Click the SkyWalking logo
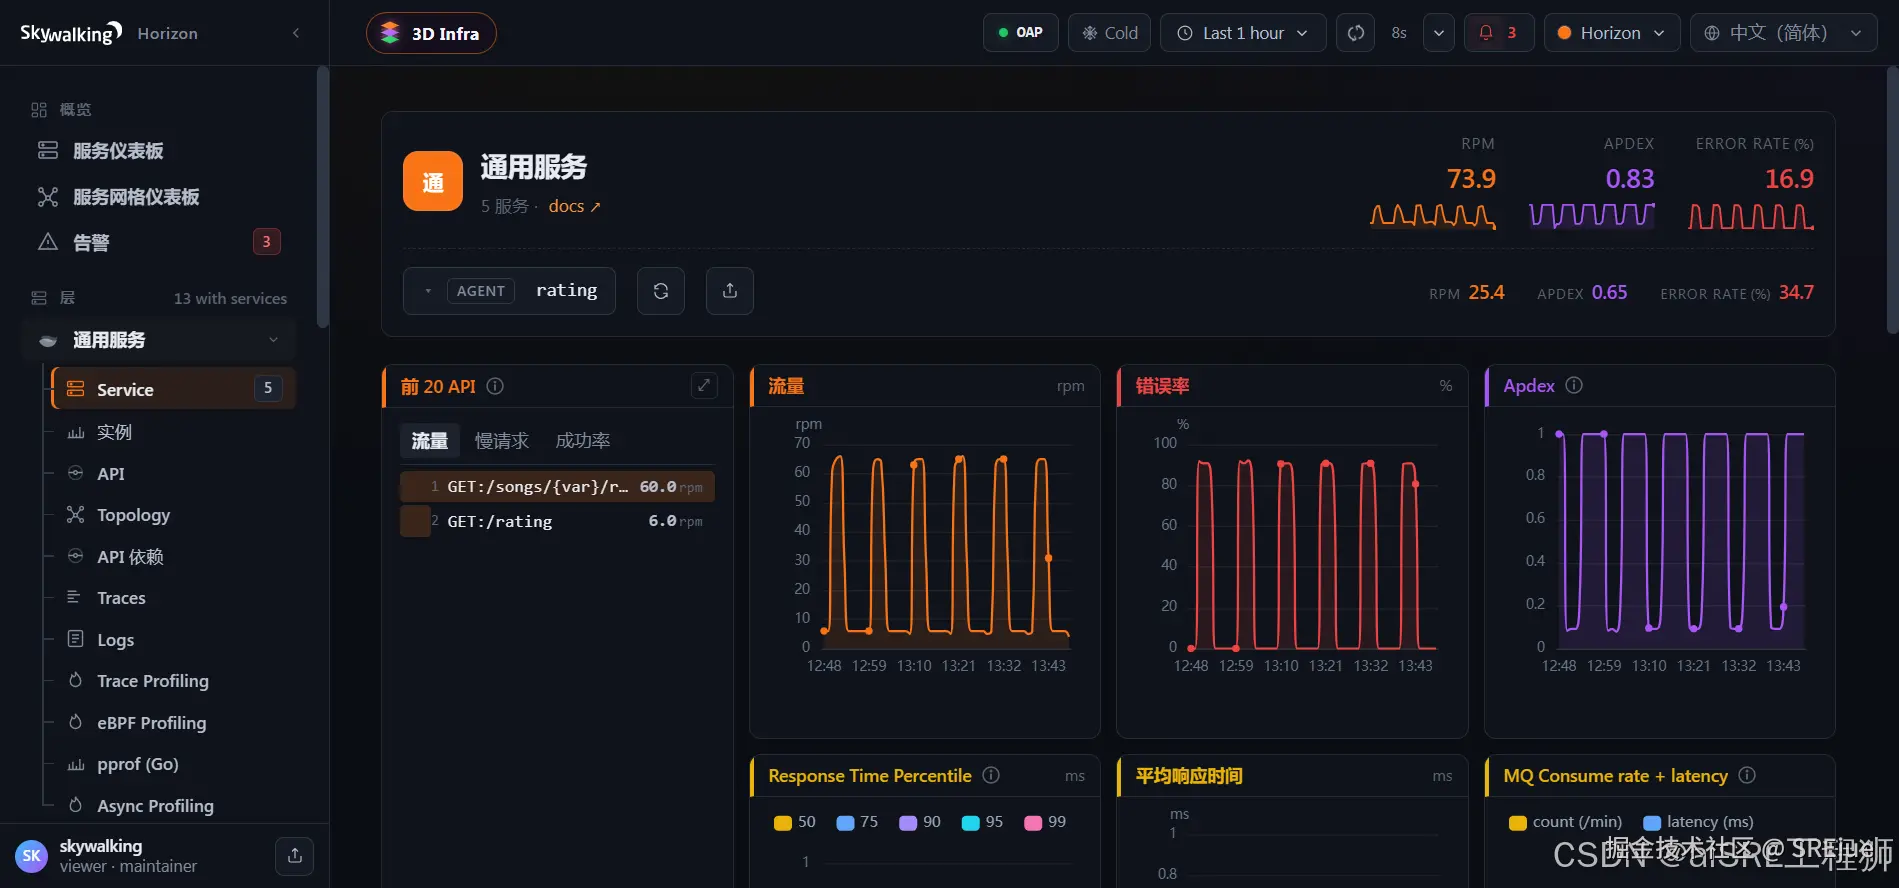This screenshot has width=1899, height=888. tap(71, 33)
